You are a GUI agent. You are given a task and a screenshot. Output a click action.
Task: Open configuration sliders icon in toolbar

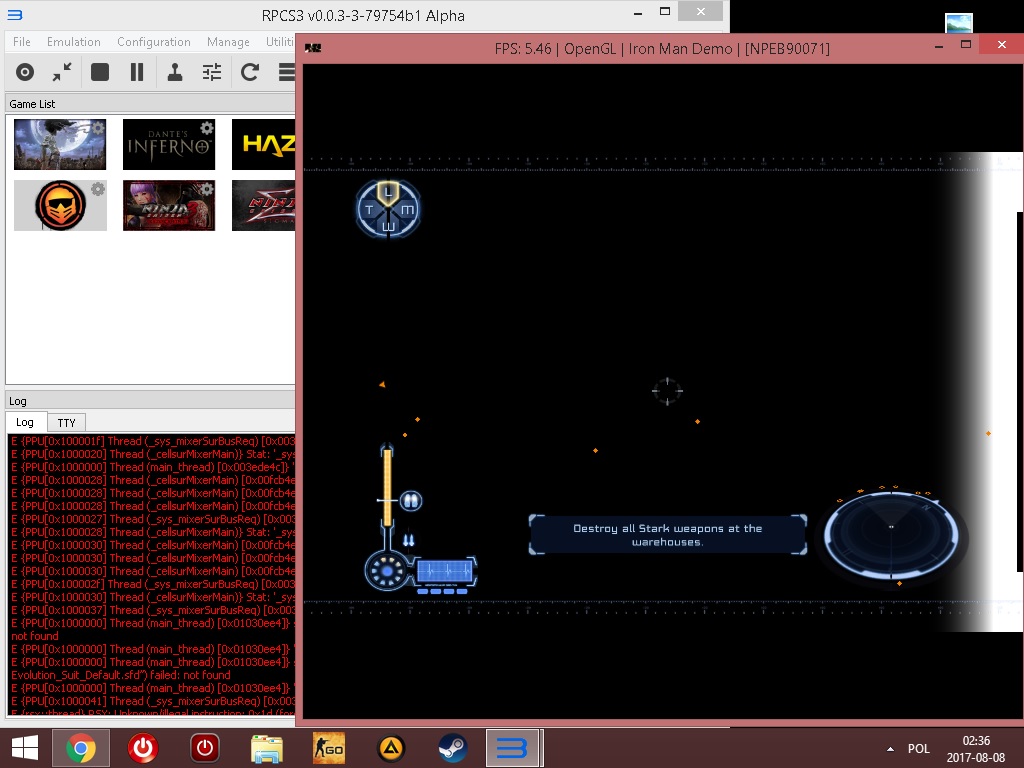[212, 72]
